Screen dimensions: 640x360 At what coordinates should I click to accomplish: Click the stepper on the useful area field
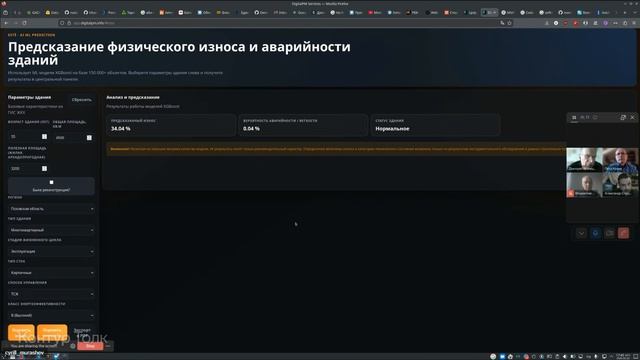[44, 168]
